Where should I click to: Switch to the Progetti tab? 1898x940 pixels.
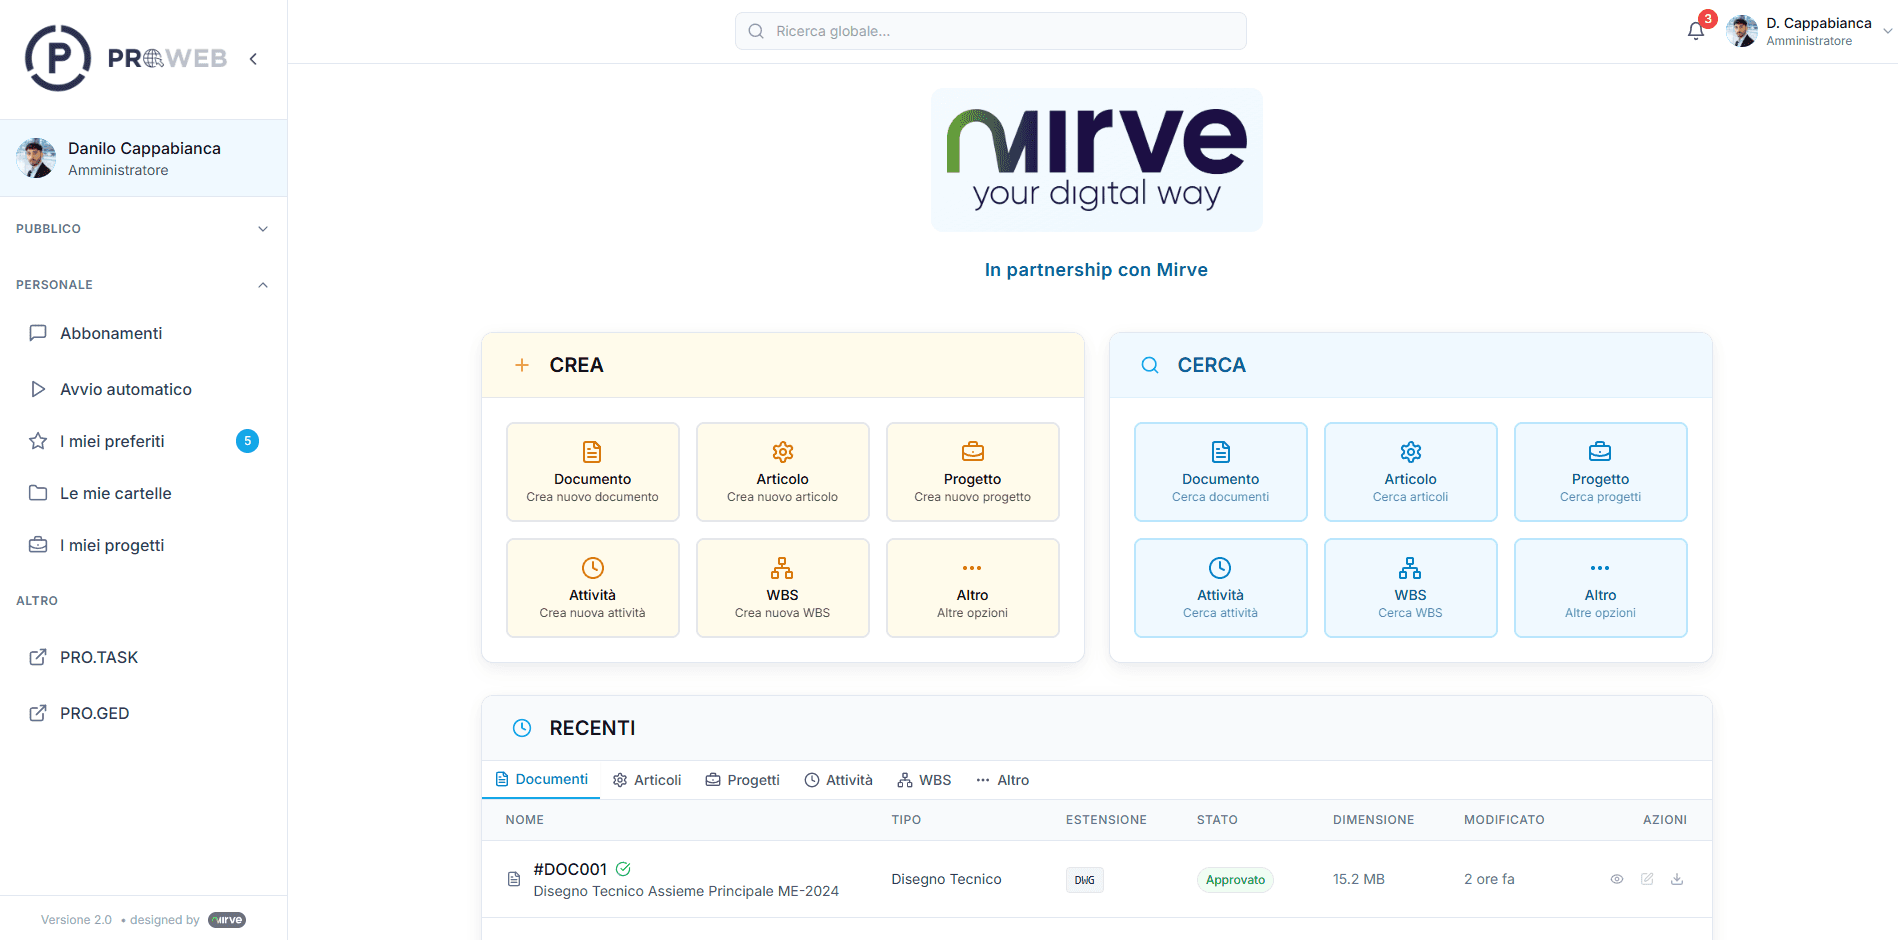[x=742, y=780]
